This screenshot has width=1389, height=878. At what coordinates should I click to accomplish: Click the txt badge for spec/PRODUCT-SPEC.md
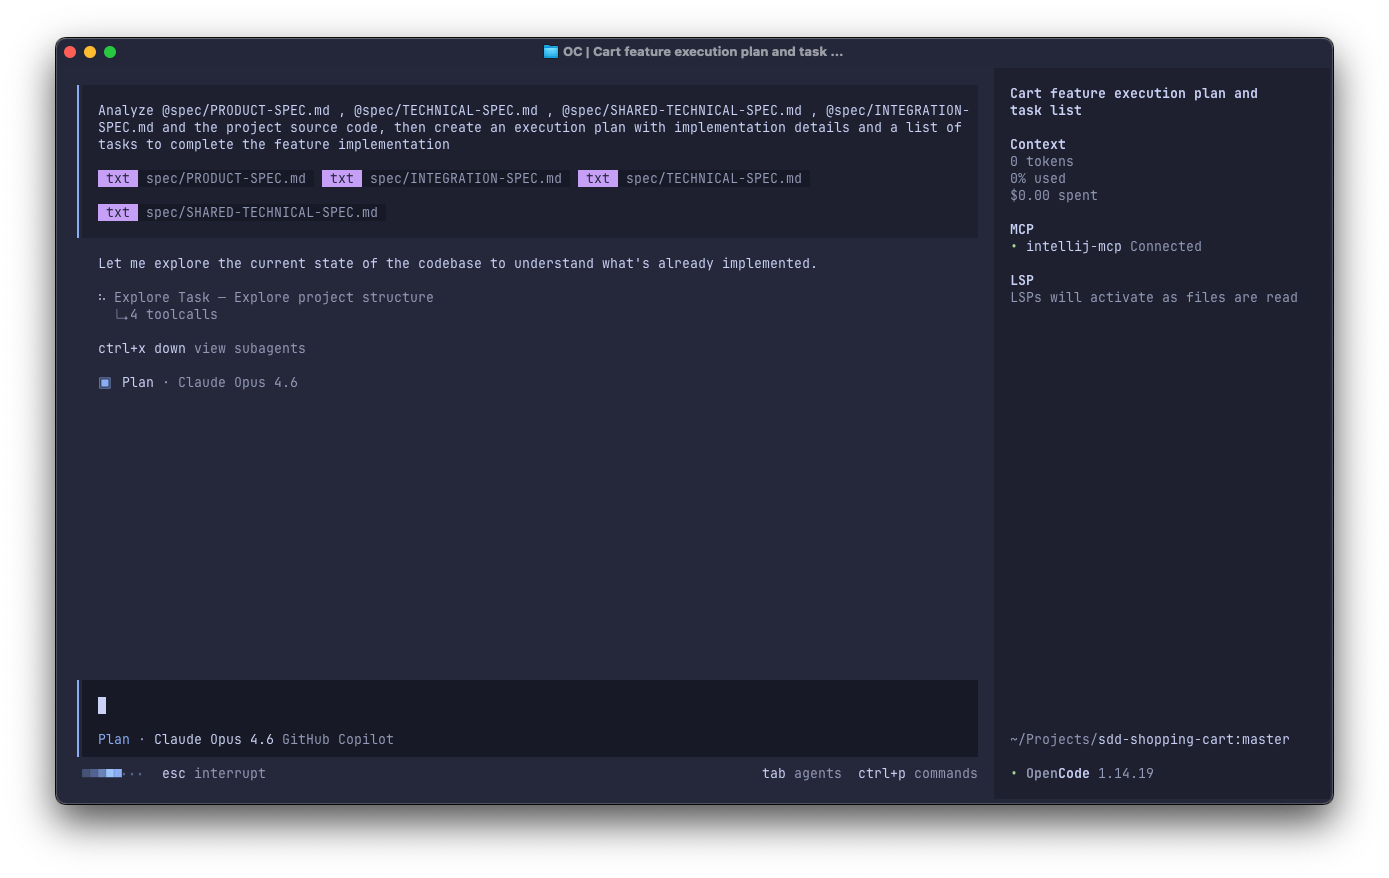pyautogui.click(x=118, y=179)
